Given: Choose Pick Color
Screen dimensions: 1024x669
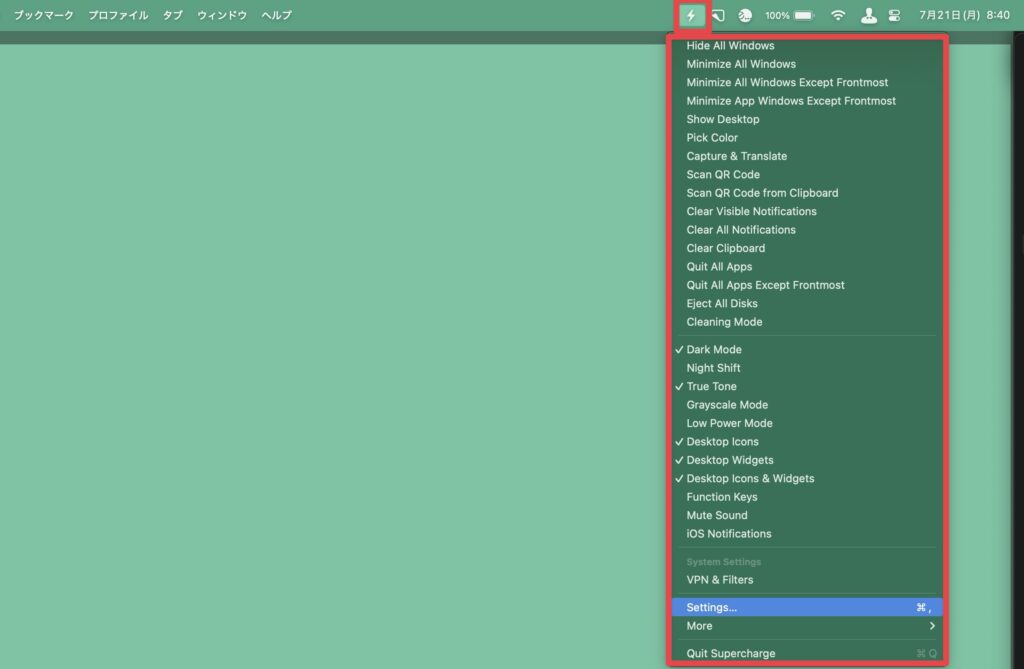Looking at the screenshot, I should coord(807,138).
